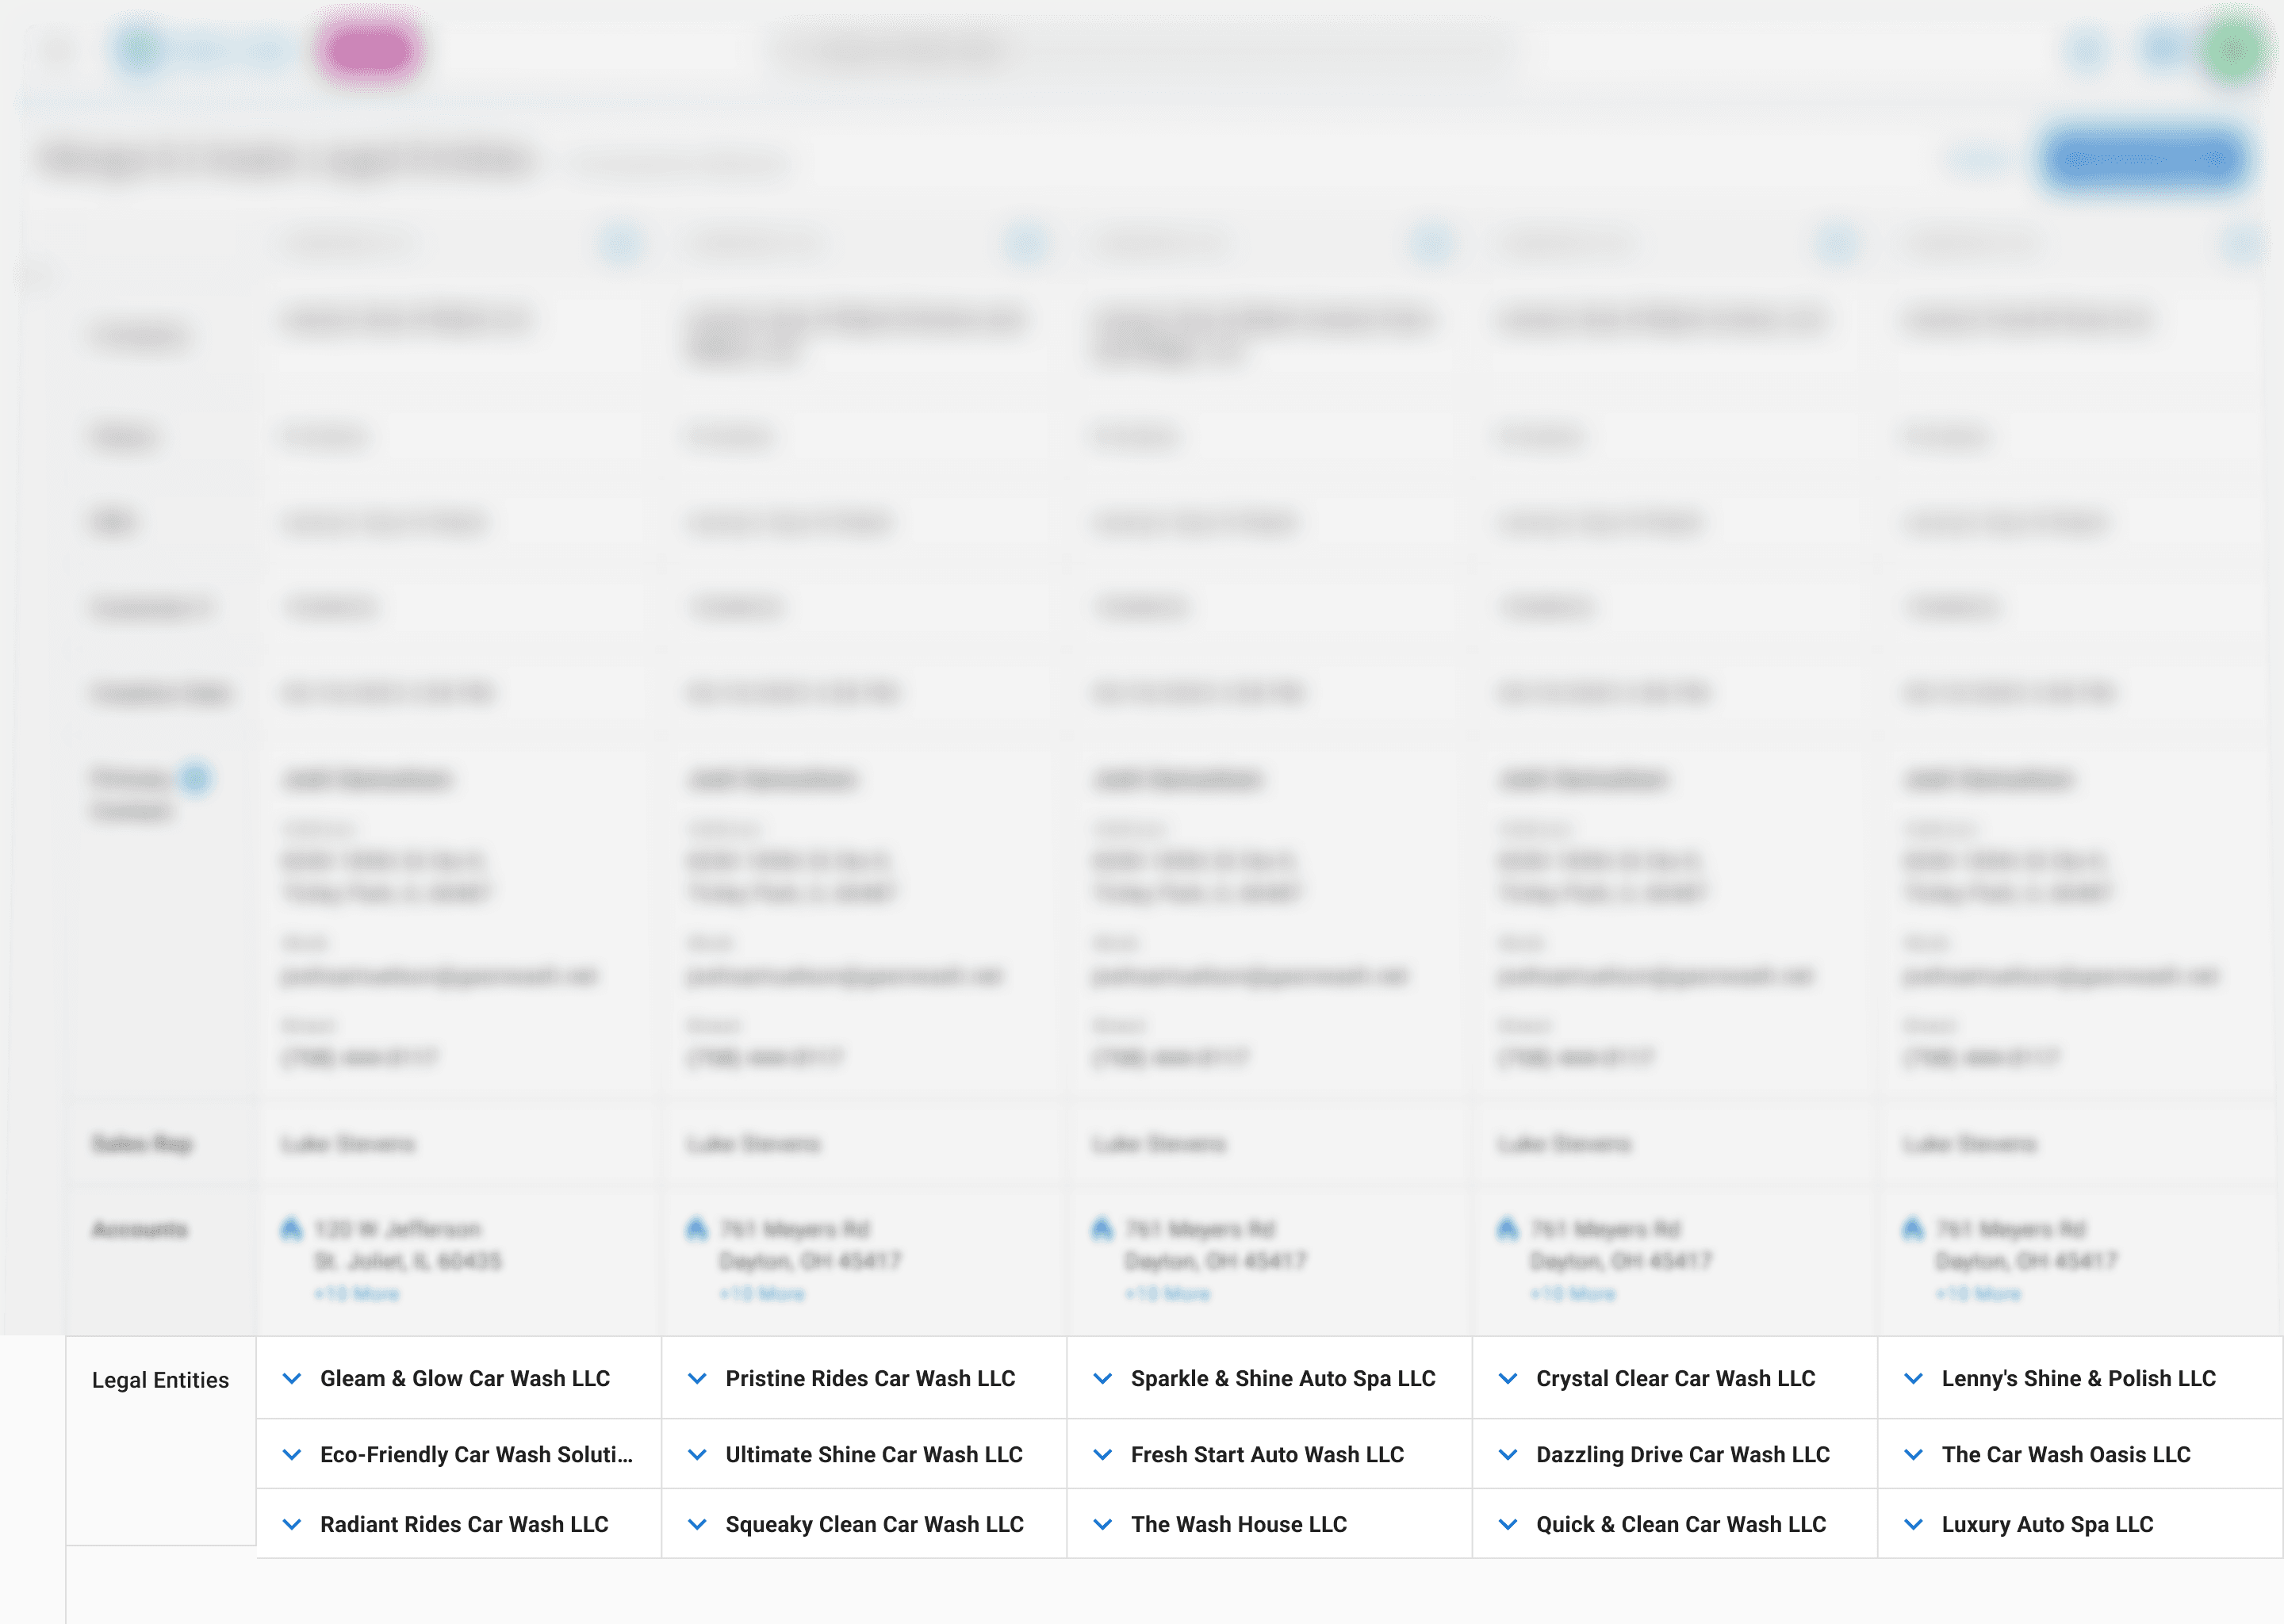
Task: Click the pink badge in header
Action: (x=369, y=50)
